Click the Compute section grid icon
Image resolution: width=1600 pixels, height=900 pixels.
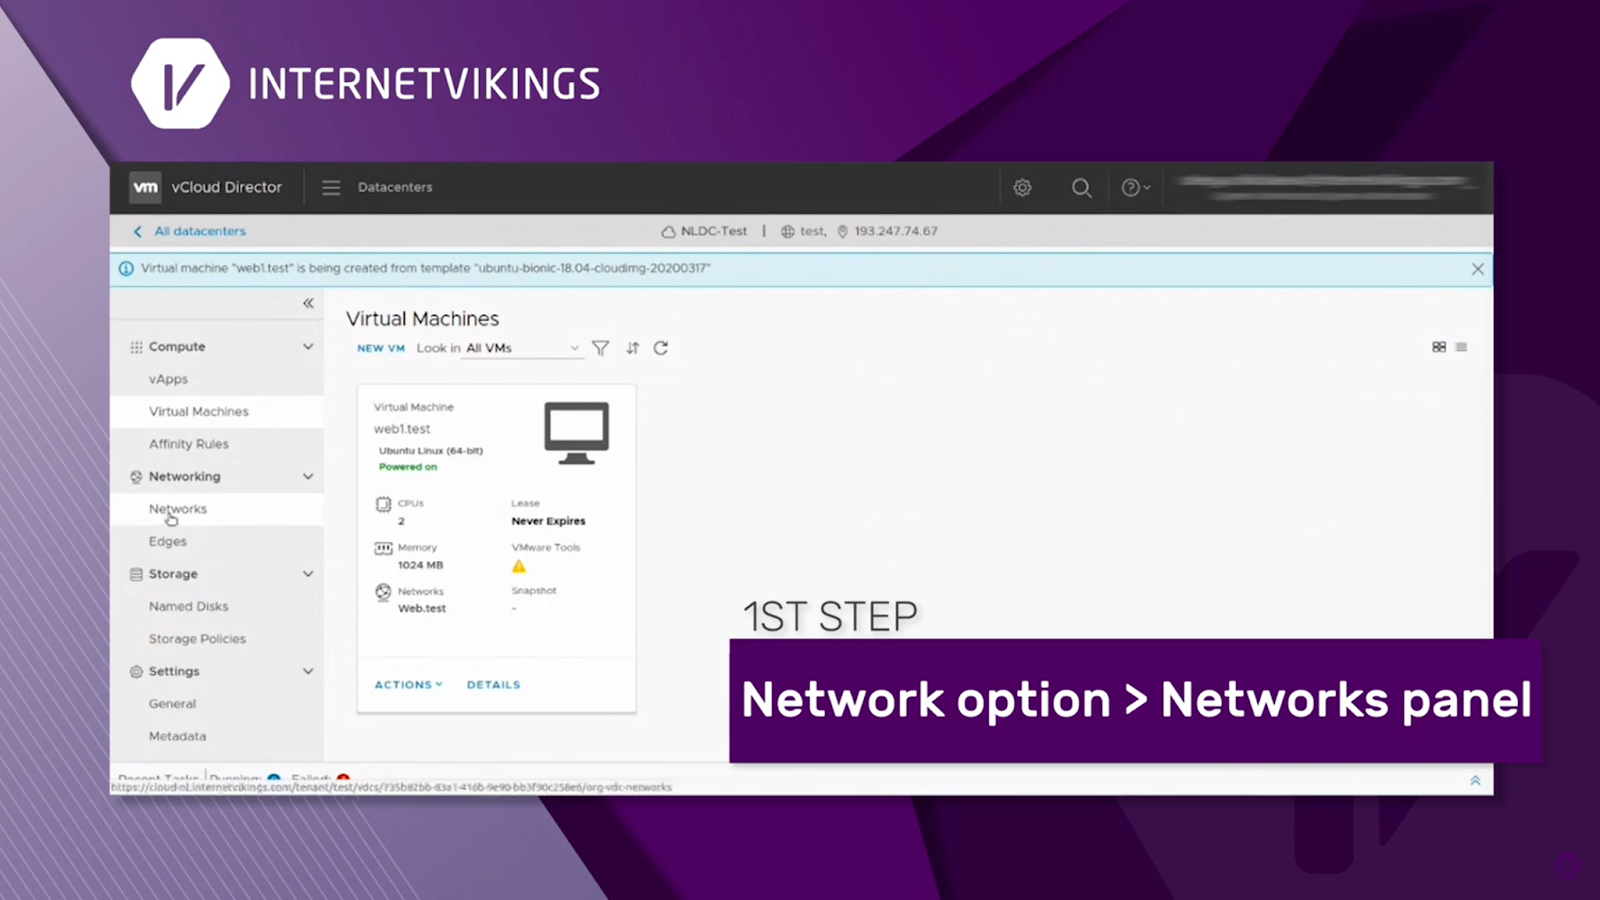[x=136, y=347]
